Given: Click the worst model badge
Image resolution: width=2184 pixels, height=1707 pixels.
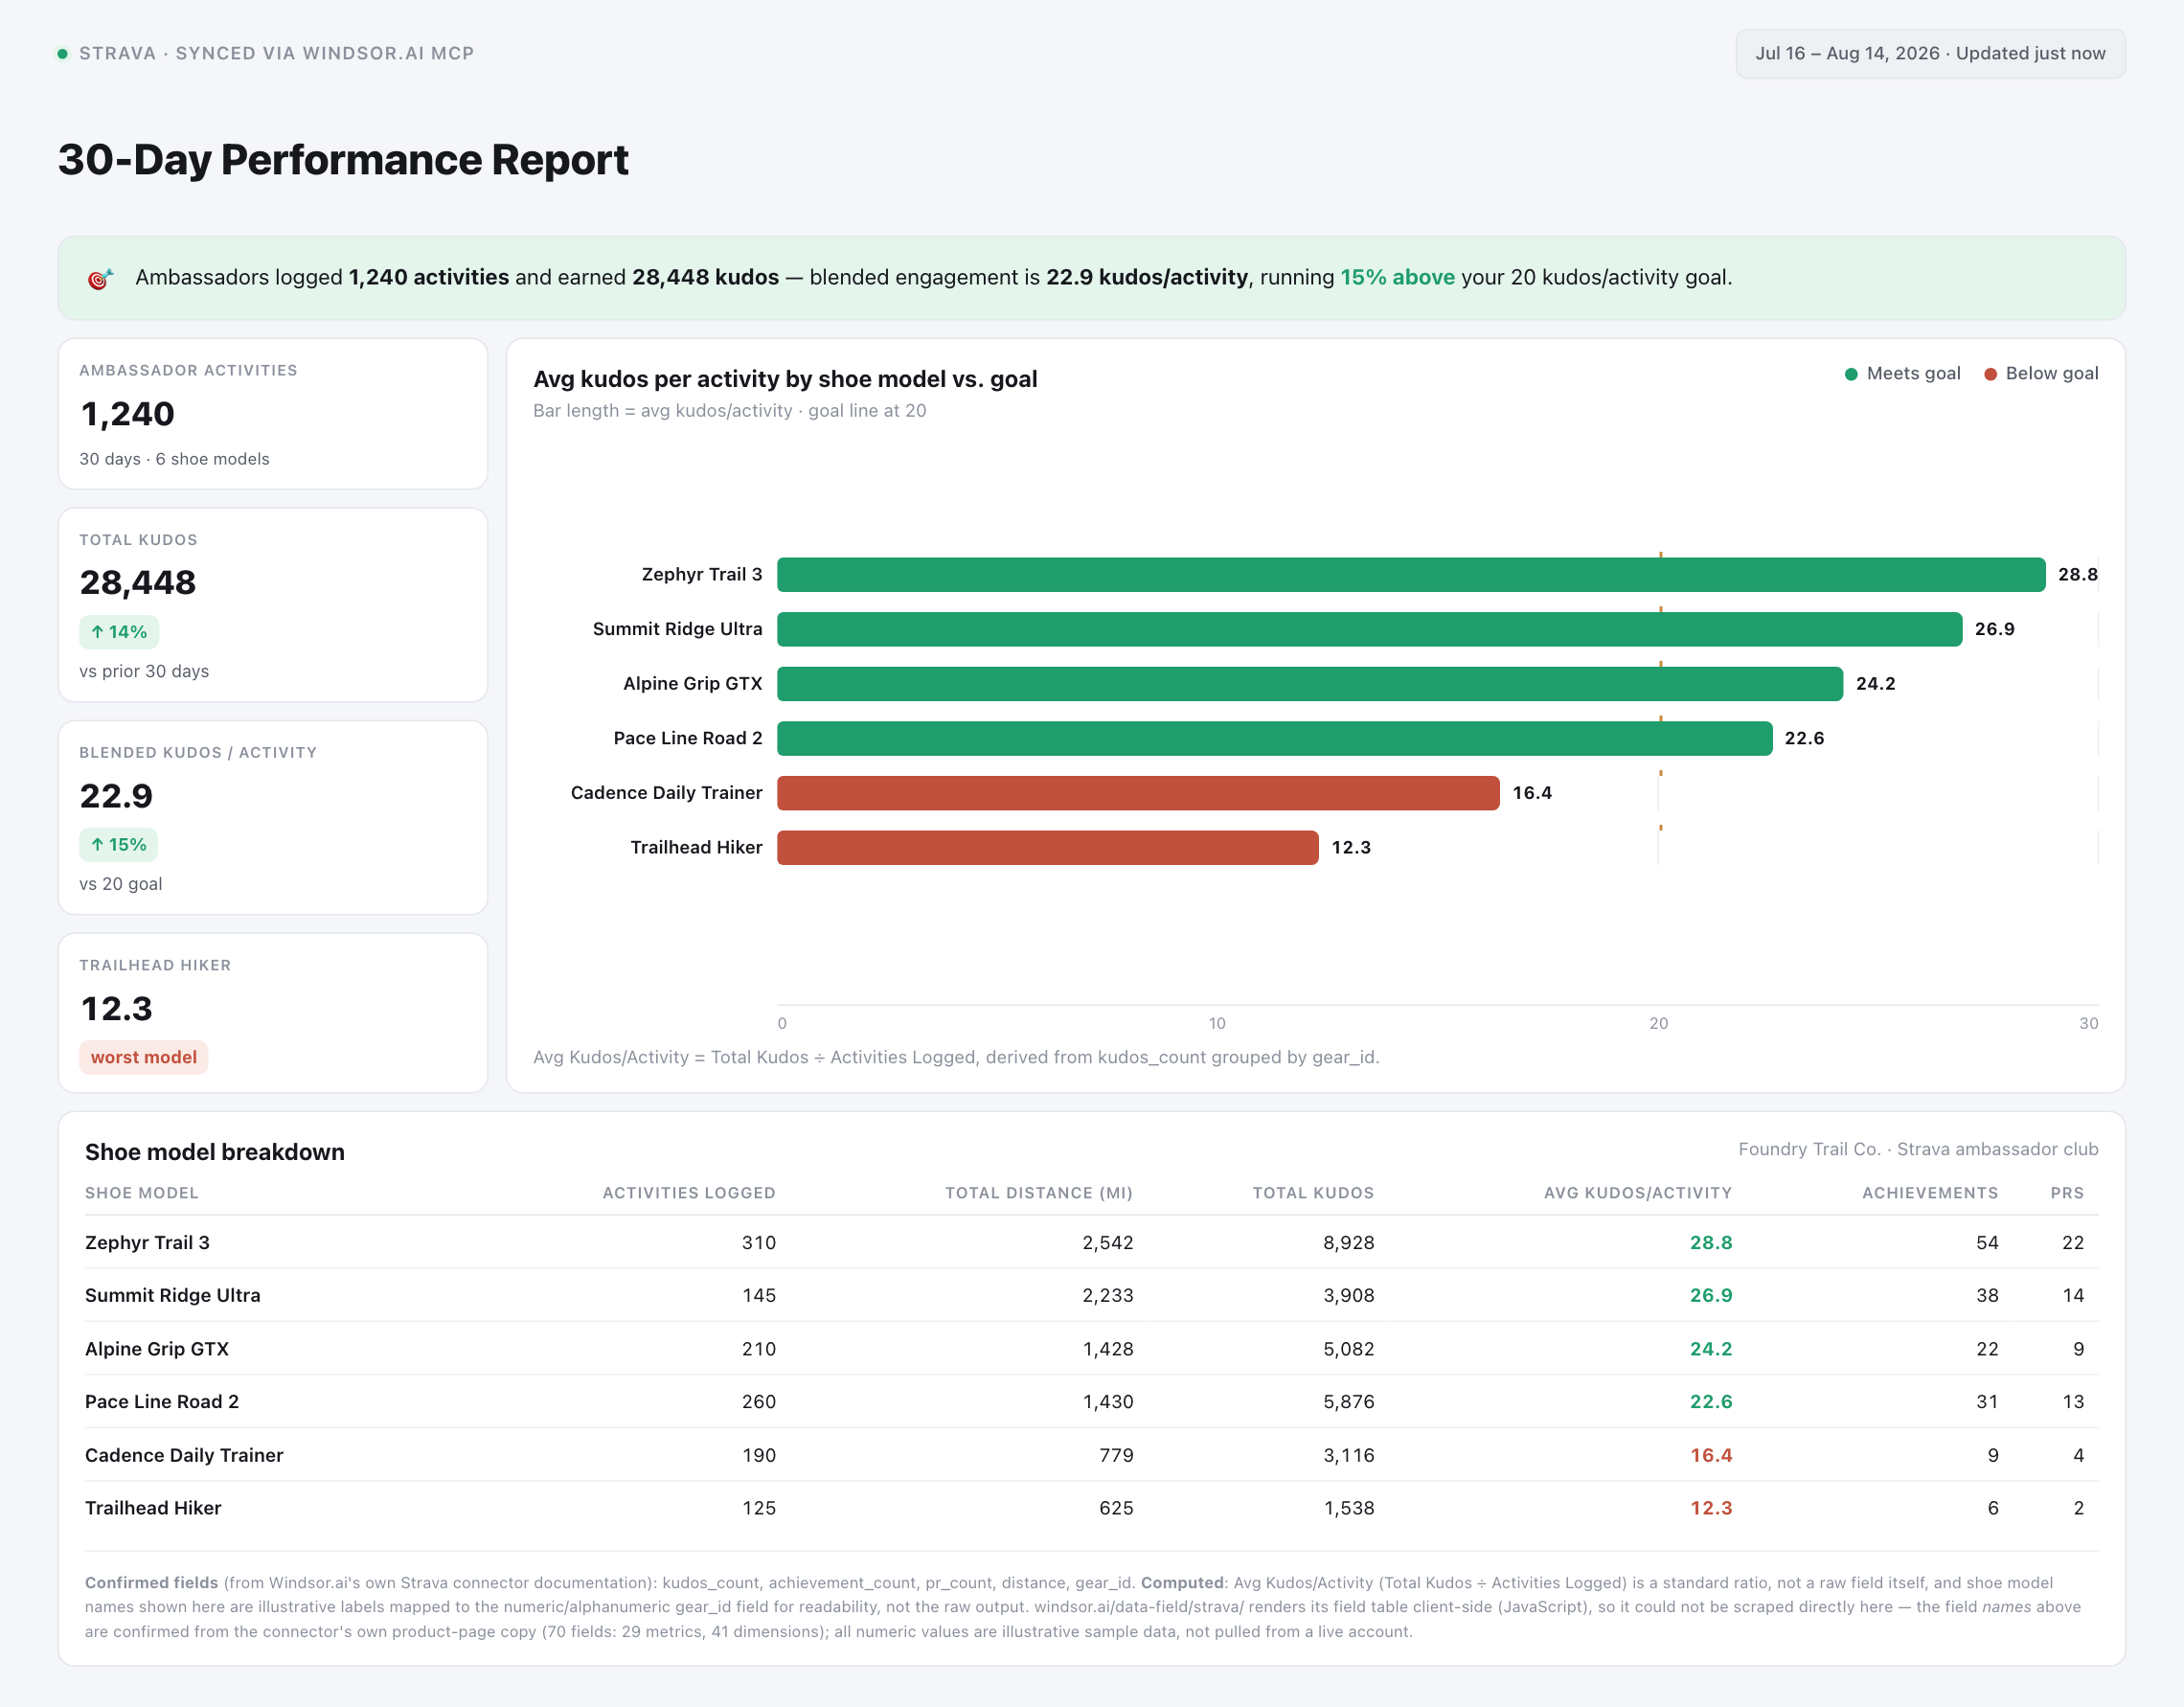Looking at the screenshot, I should click(x=144, y=1057).
